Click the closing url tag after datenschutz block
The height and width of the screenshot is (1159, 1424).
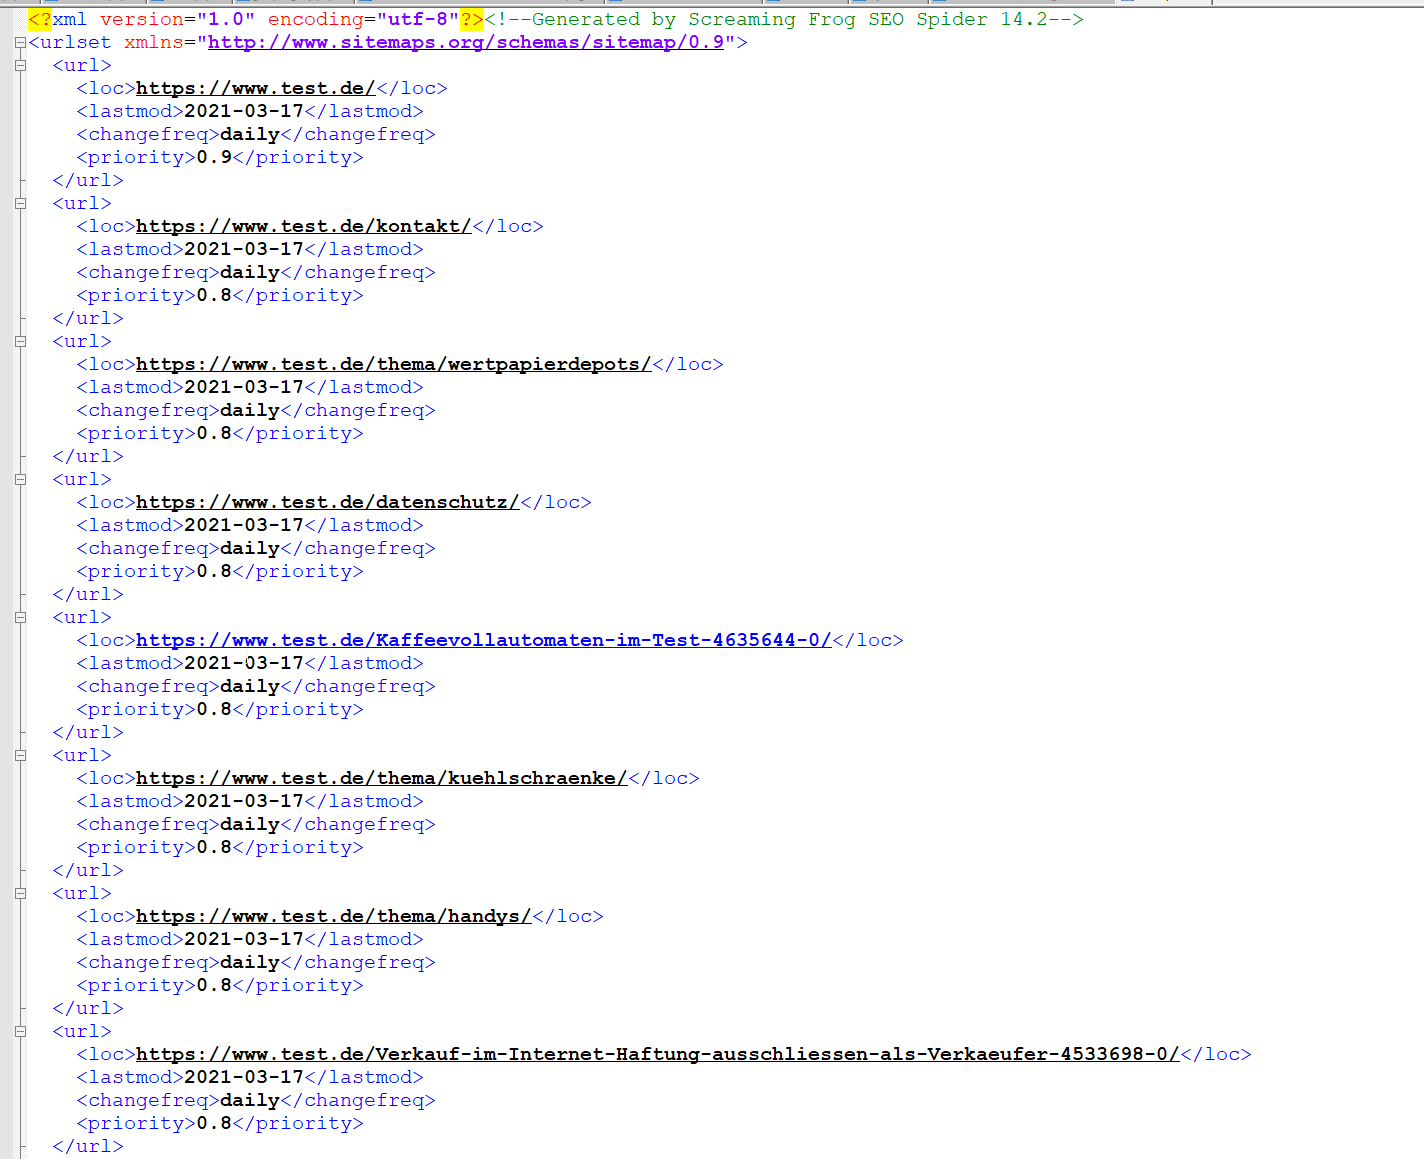88,594
